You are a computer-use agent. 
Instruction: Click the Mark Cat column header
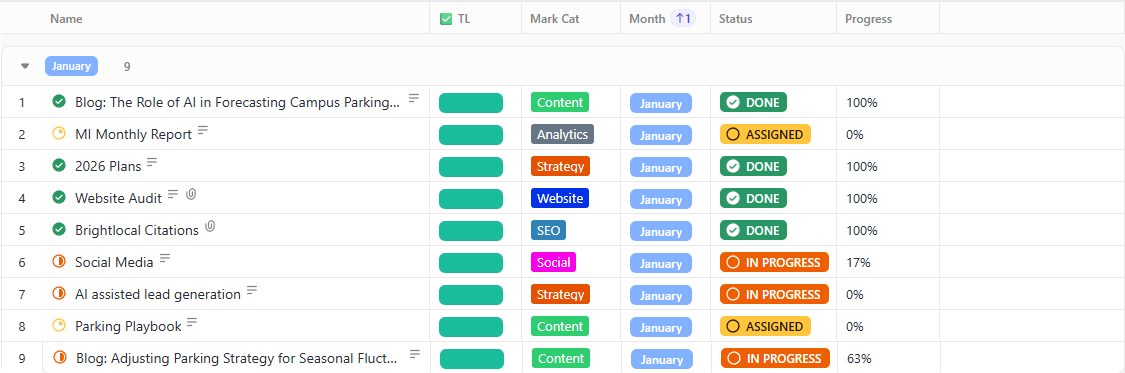pos(555,19)
